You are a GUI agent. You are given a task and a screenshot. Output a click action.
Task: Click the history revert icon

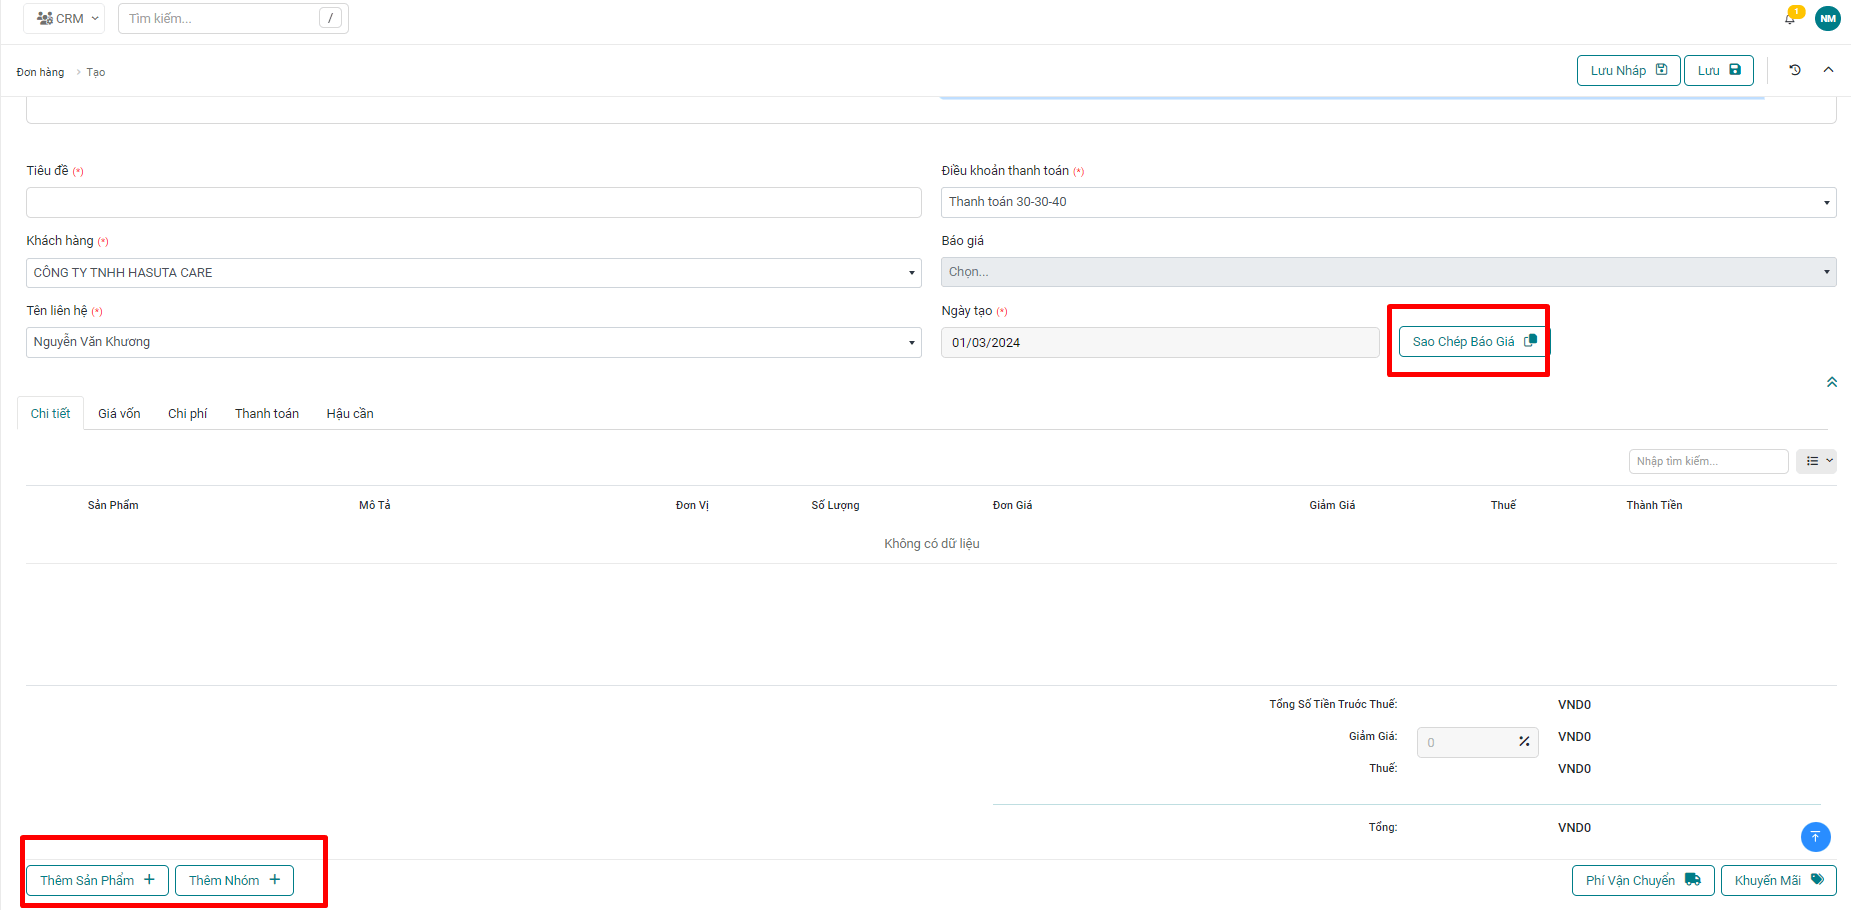1795,70
